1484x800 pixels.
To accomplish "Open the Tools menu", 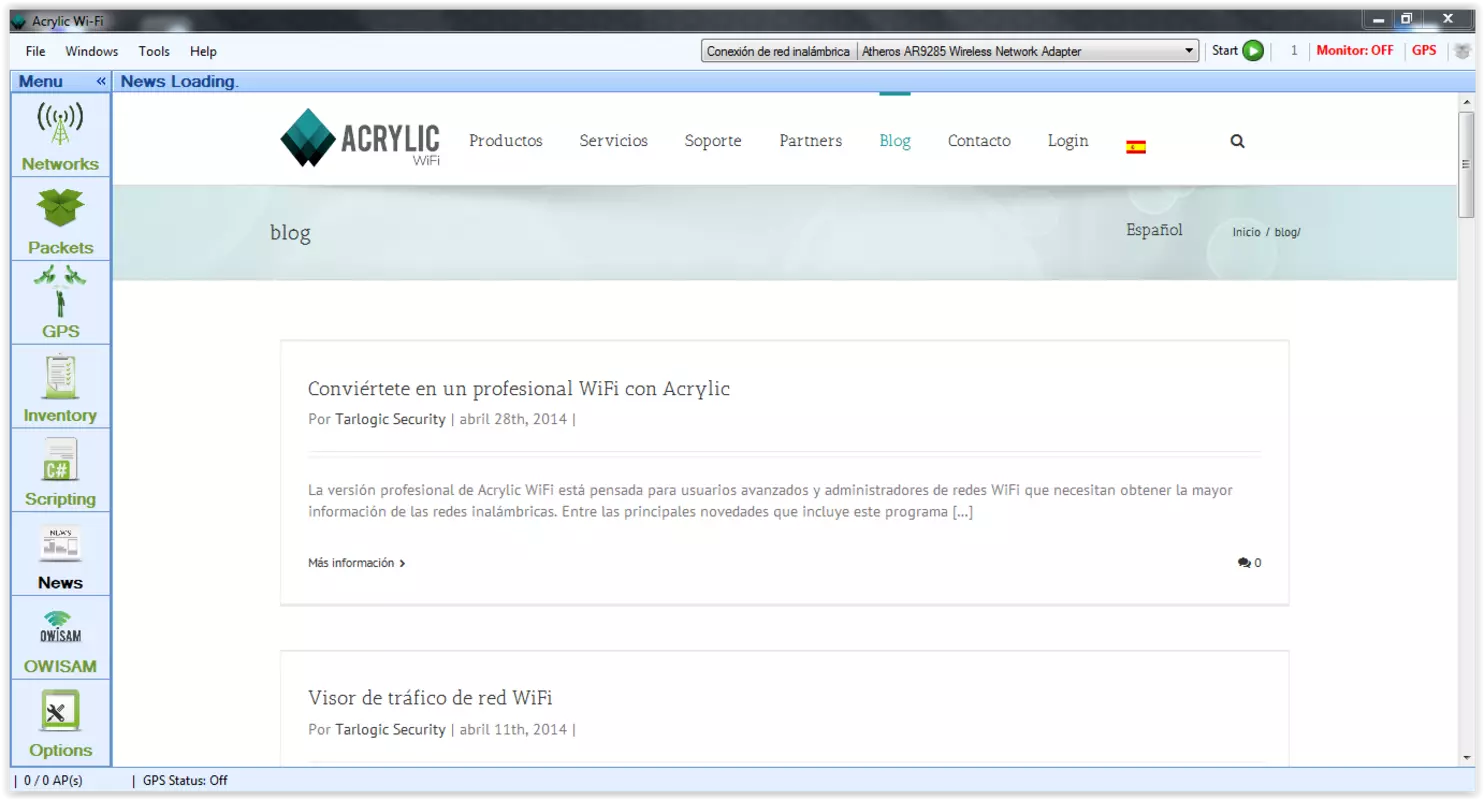I will point(154,51).
